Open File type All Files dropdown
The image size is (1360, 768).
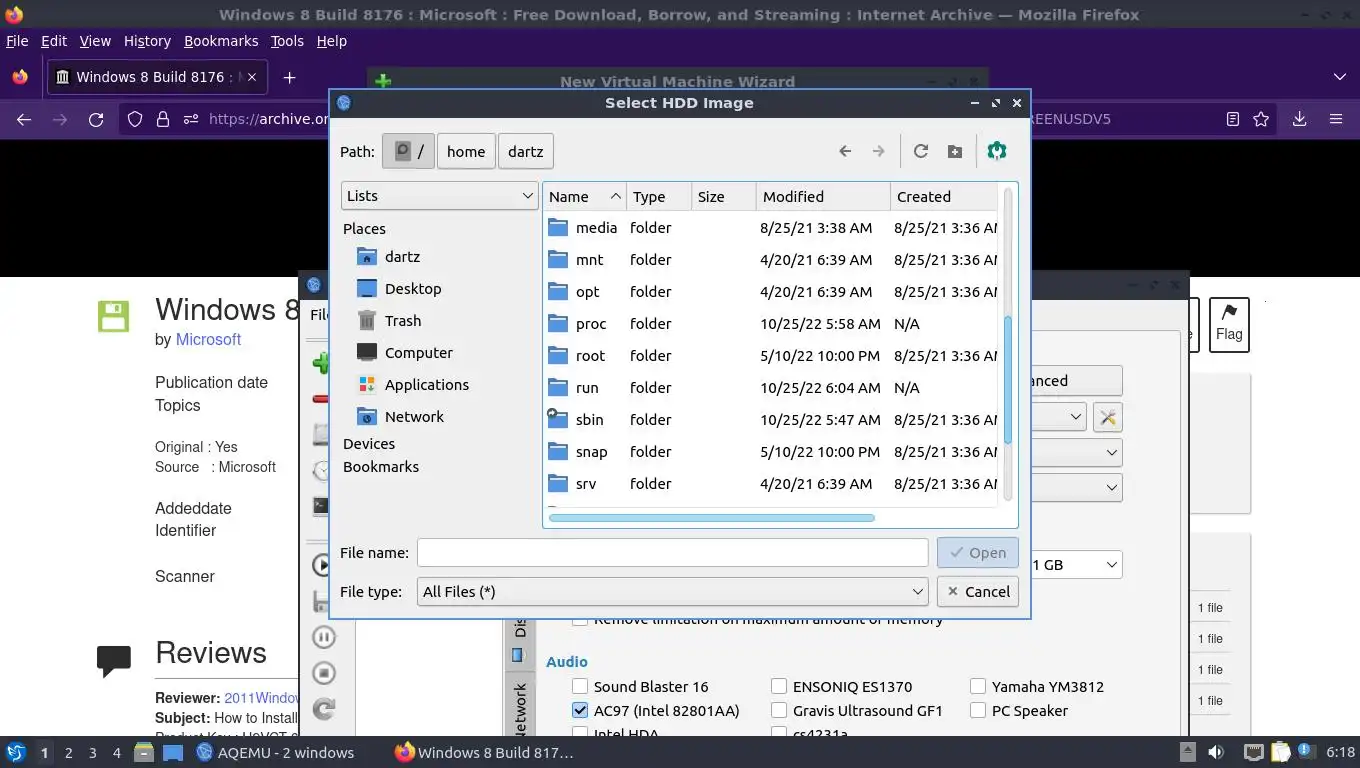(x=674, y=592)
